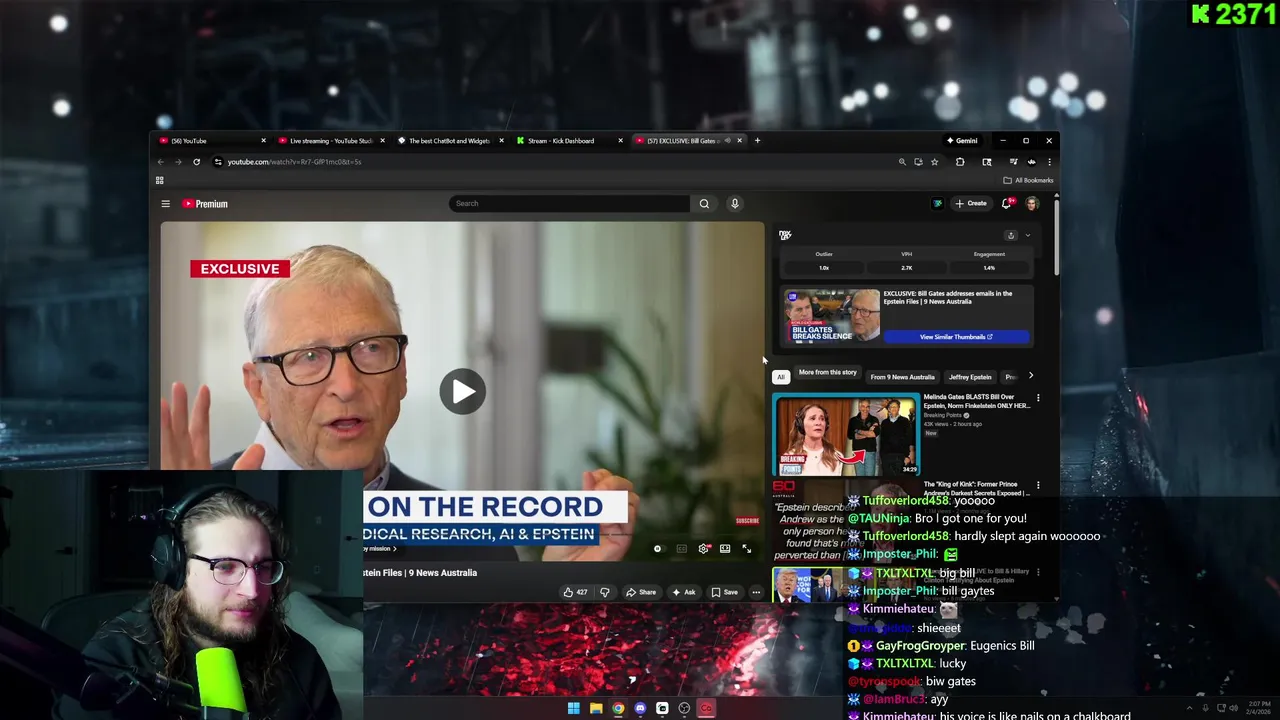Click into the YouTube search field
Image resolution: width=1280 pixels, height=720 pixels.
pyautogui.click(x=570, y=204)
